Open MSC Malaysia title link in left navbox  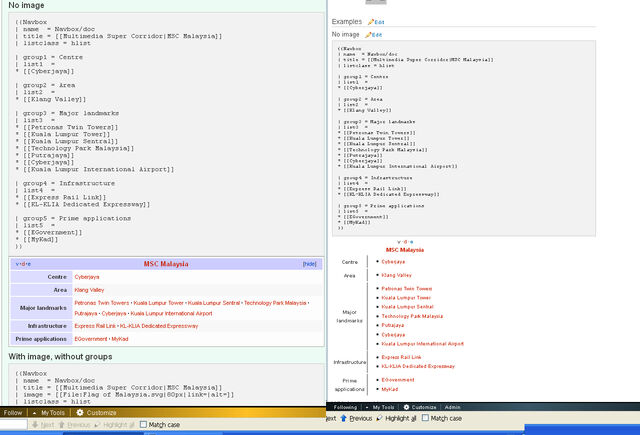click(x=166, y=264)
